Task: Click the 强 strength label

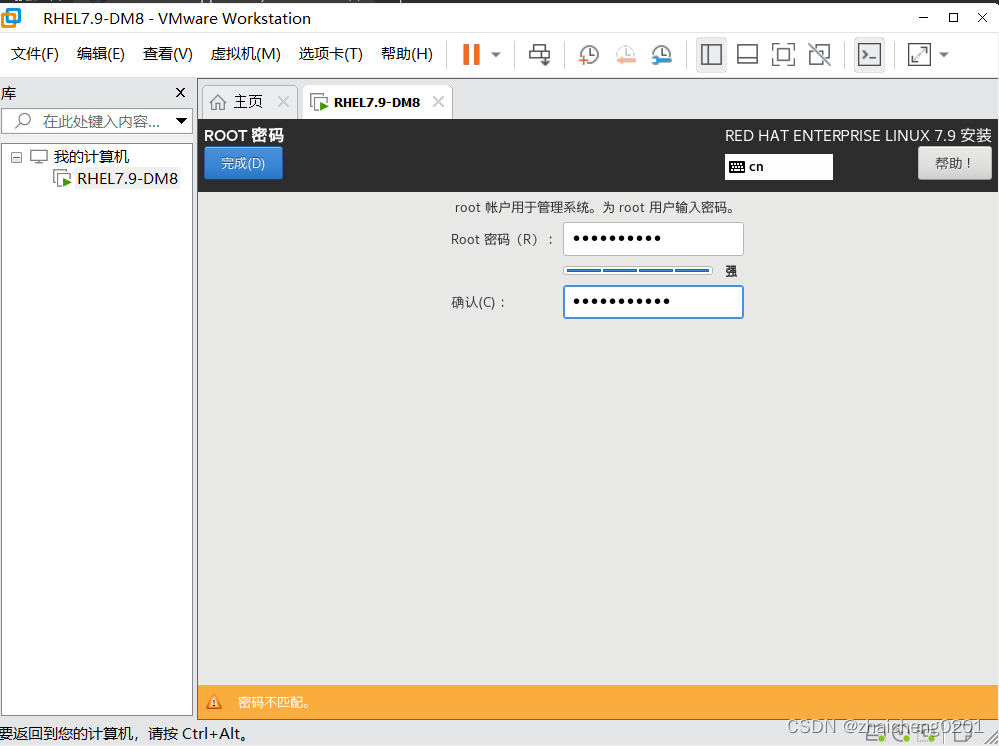Action: click(731, 271)
